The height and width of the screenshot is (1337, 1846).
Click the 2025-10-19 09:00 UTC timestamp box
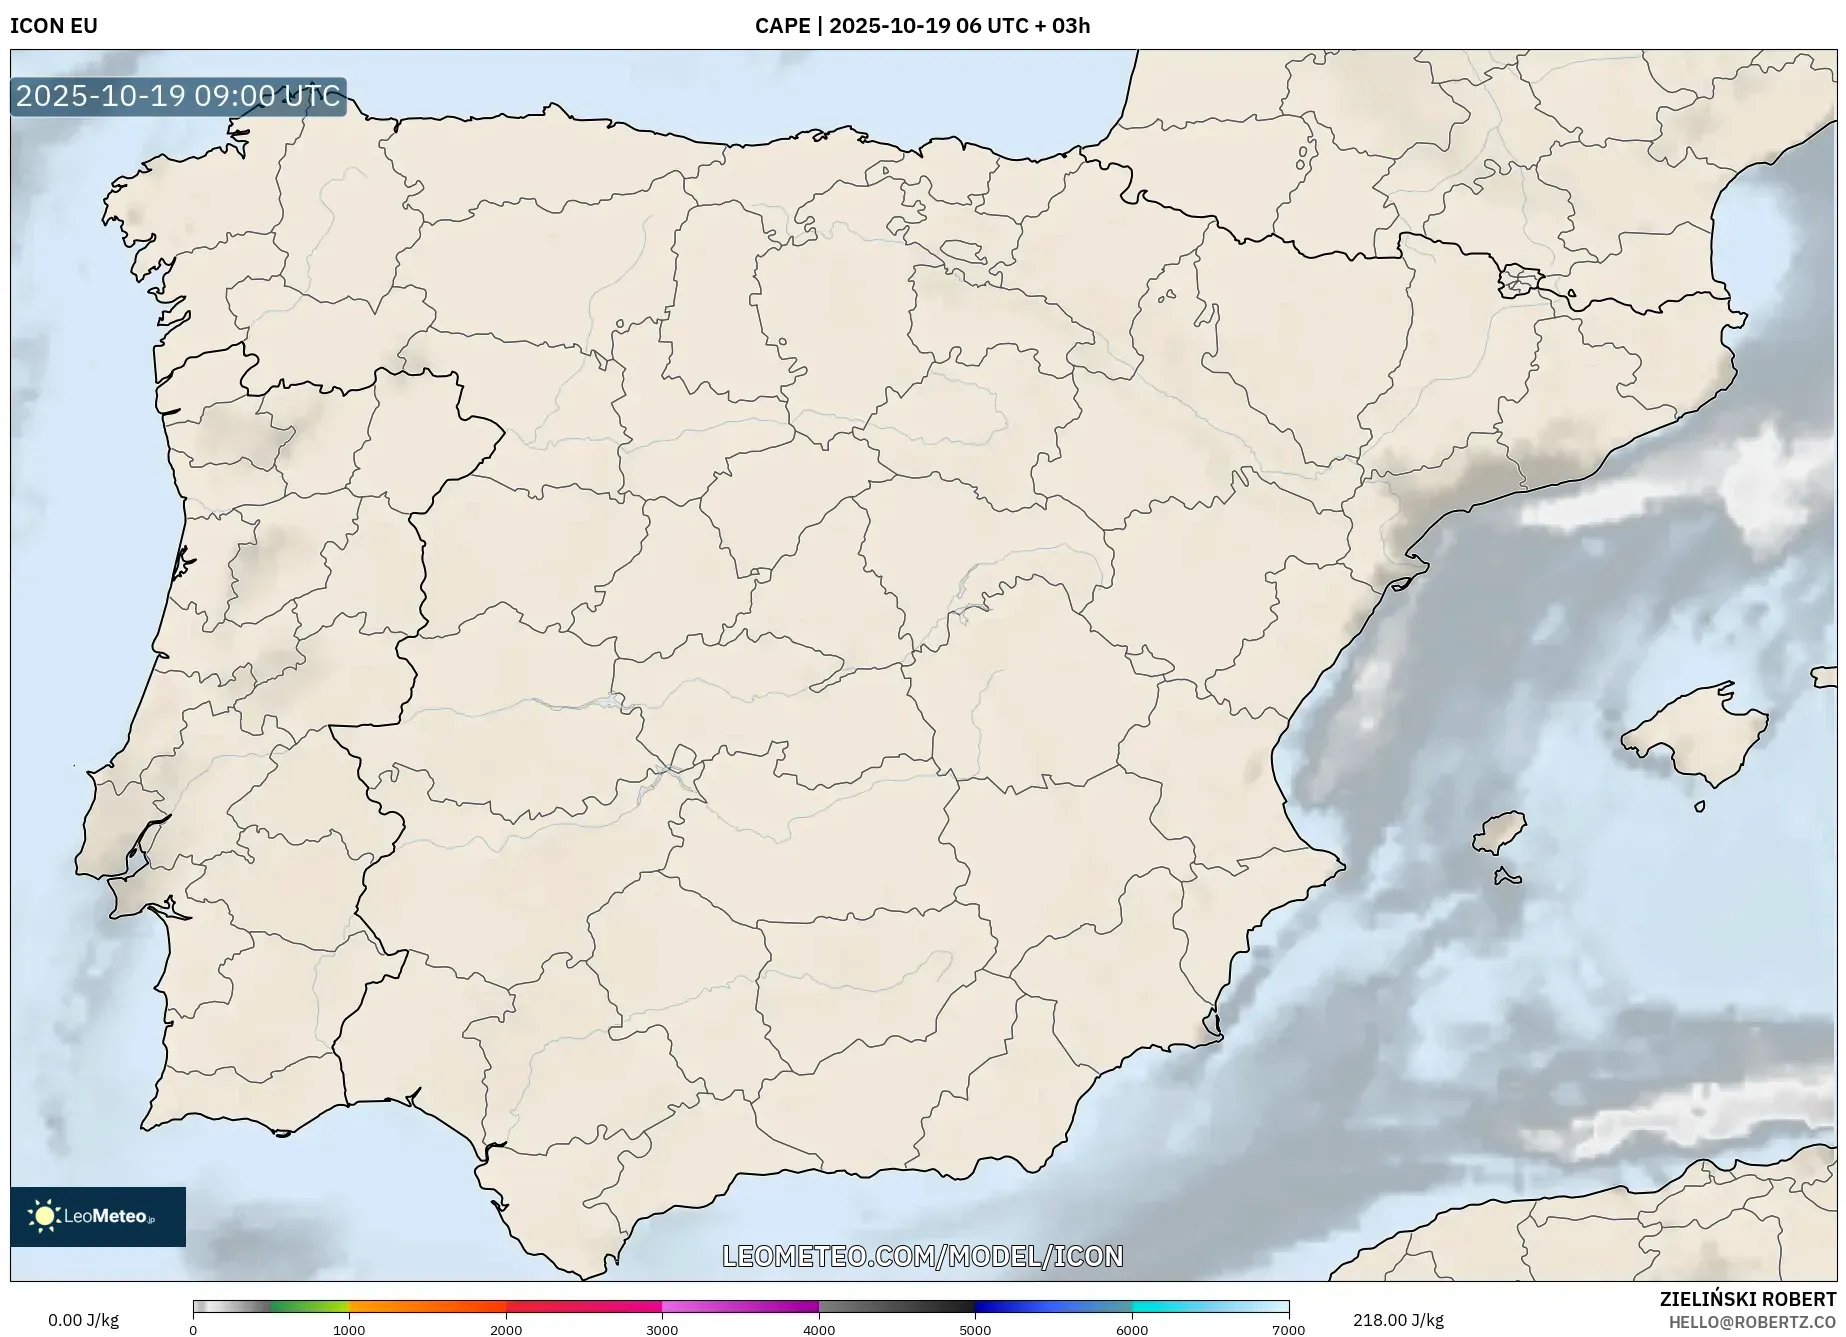[x=179, y=96]
